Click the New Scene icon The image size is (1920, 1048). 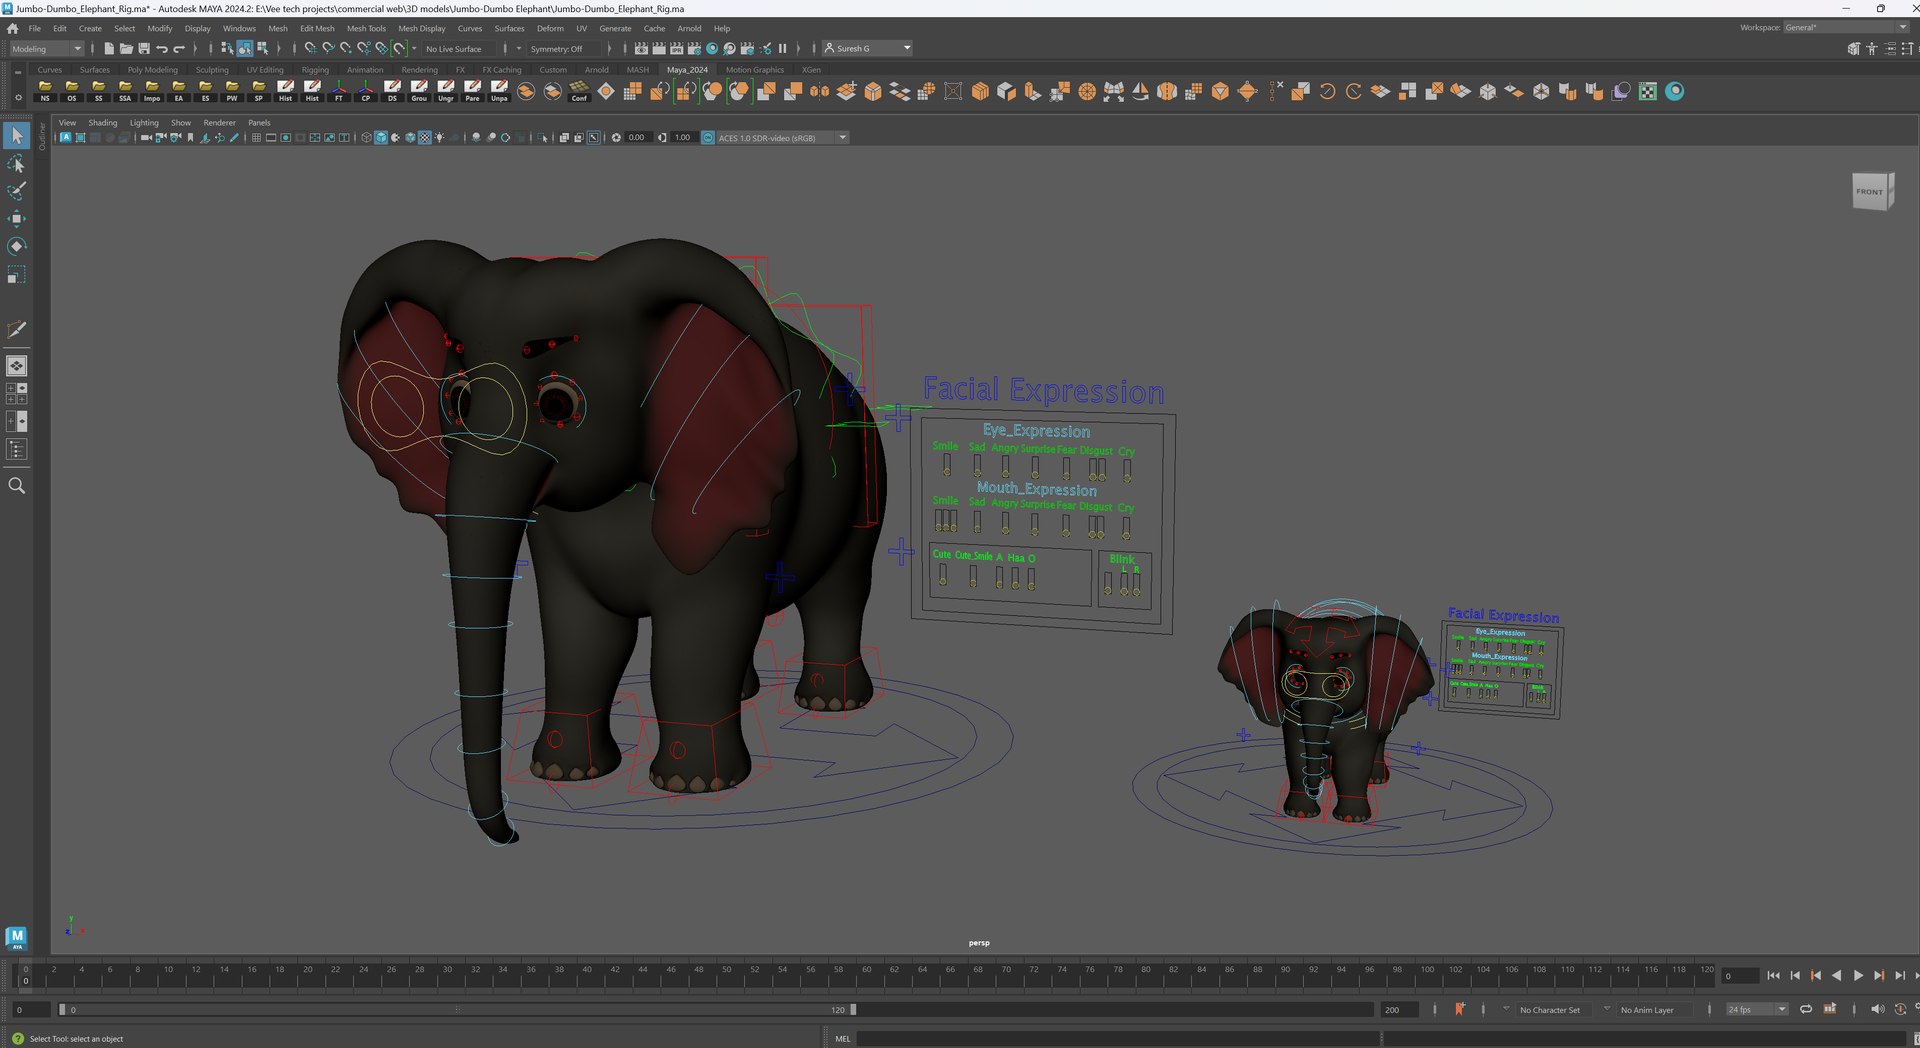(x=108, y=48)
